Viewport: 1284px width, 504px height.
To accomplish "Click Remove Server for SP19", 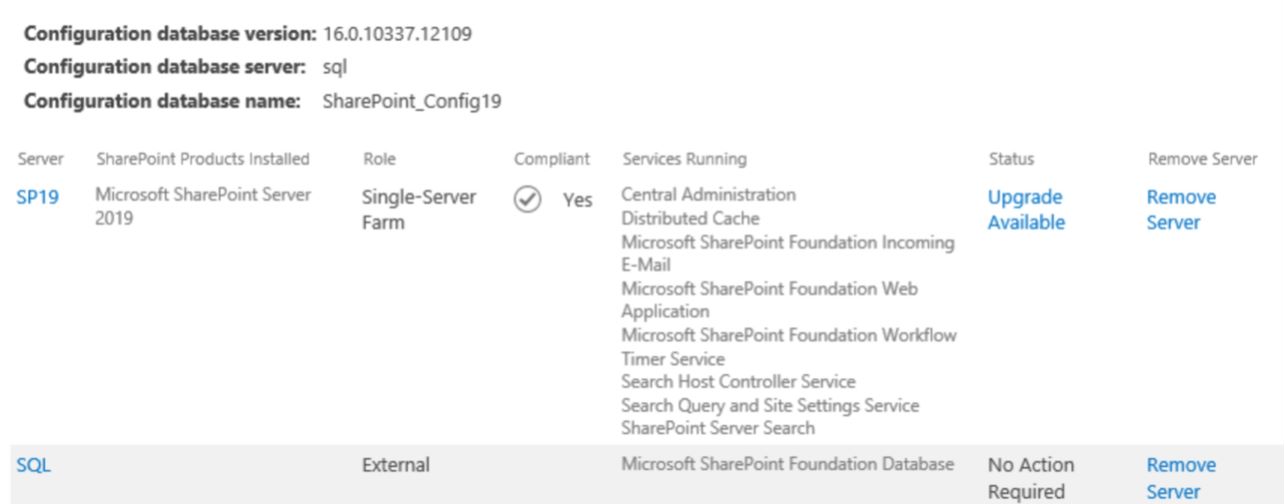I will tap(1181, 210).
